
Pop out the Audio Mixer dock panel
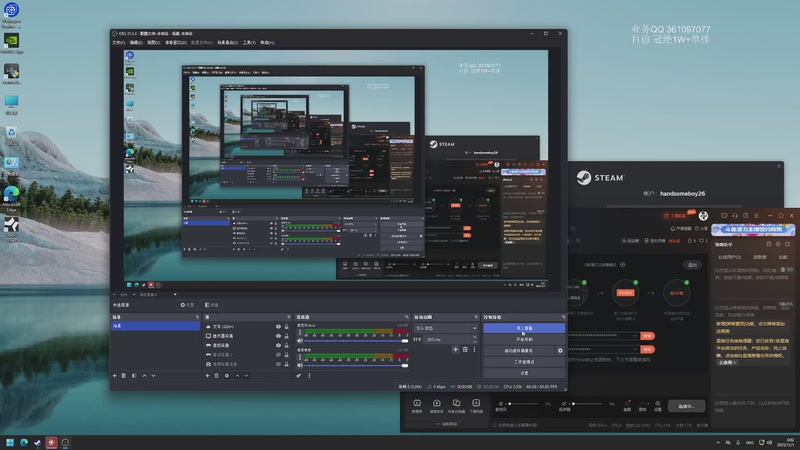click(407, 317)
